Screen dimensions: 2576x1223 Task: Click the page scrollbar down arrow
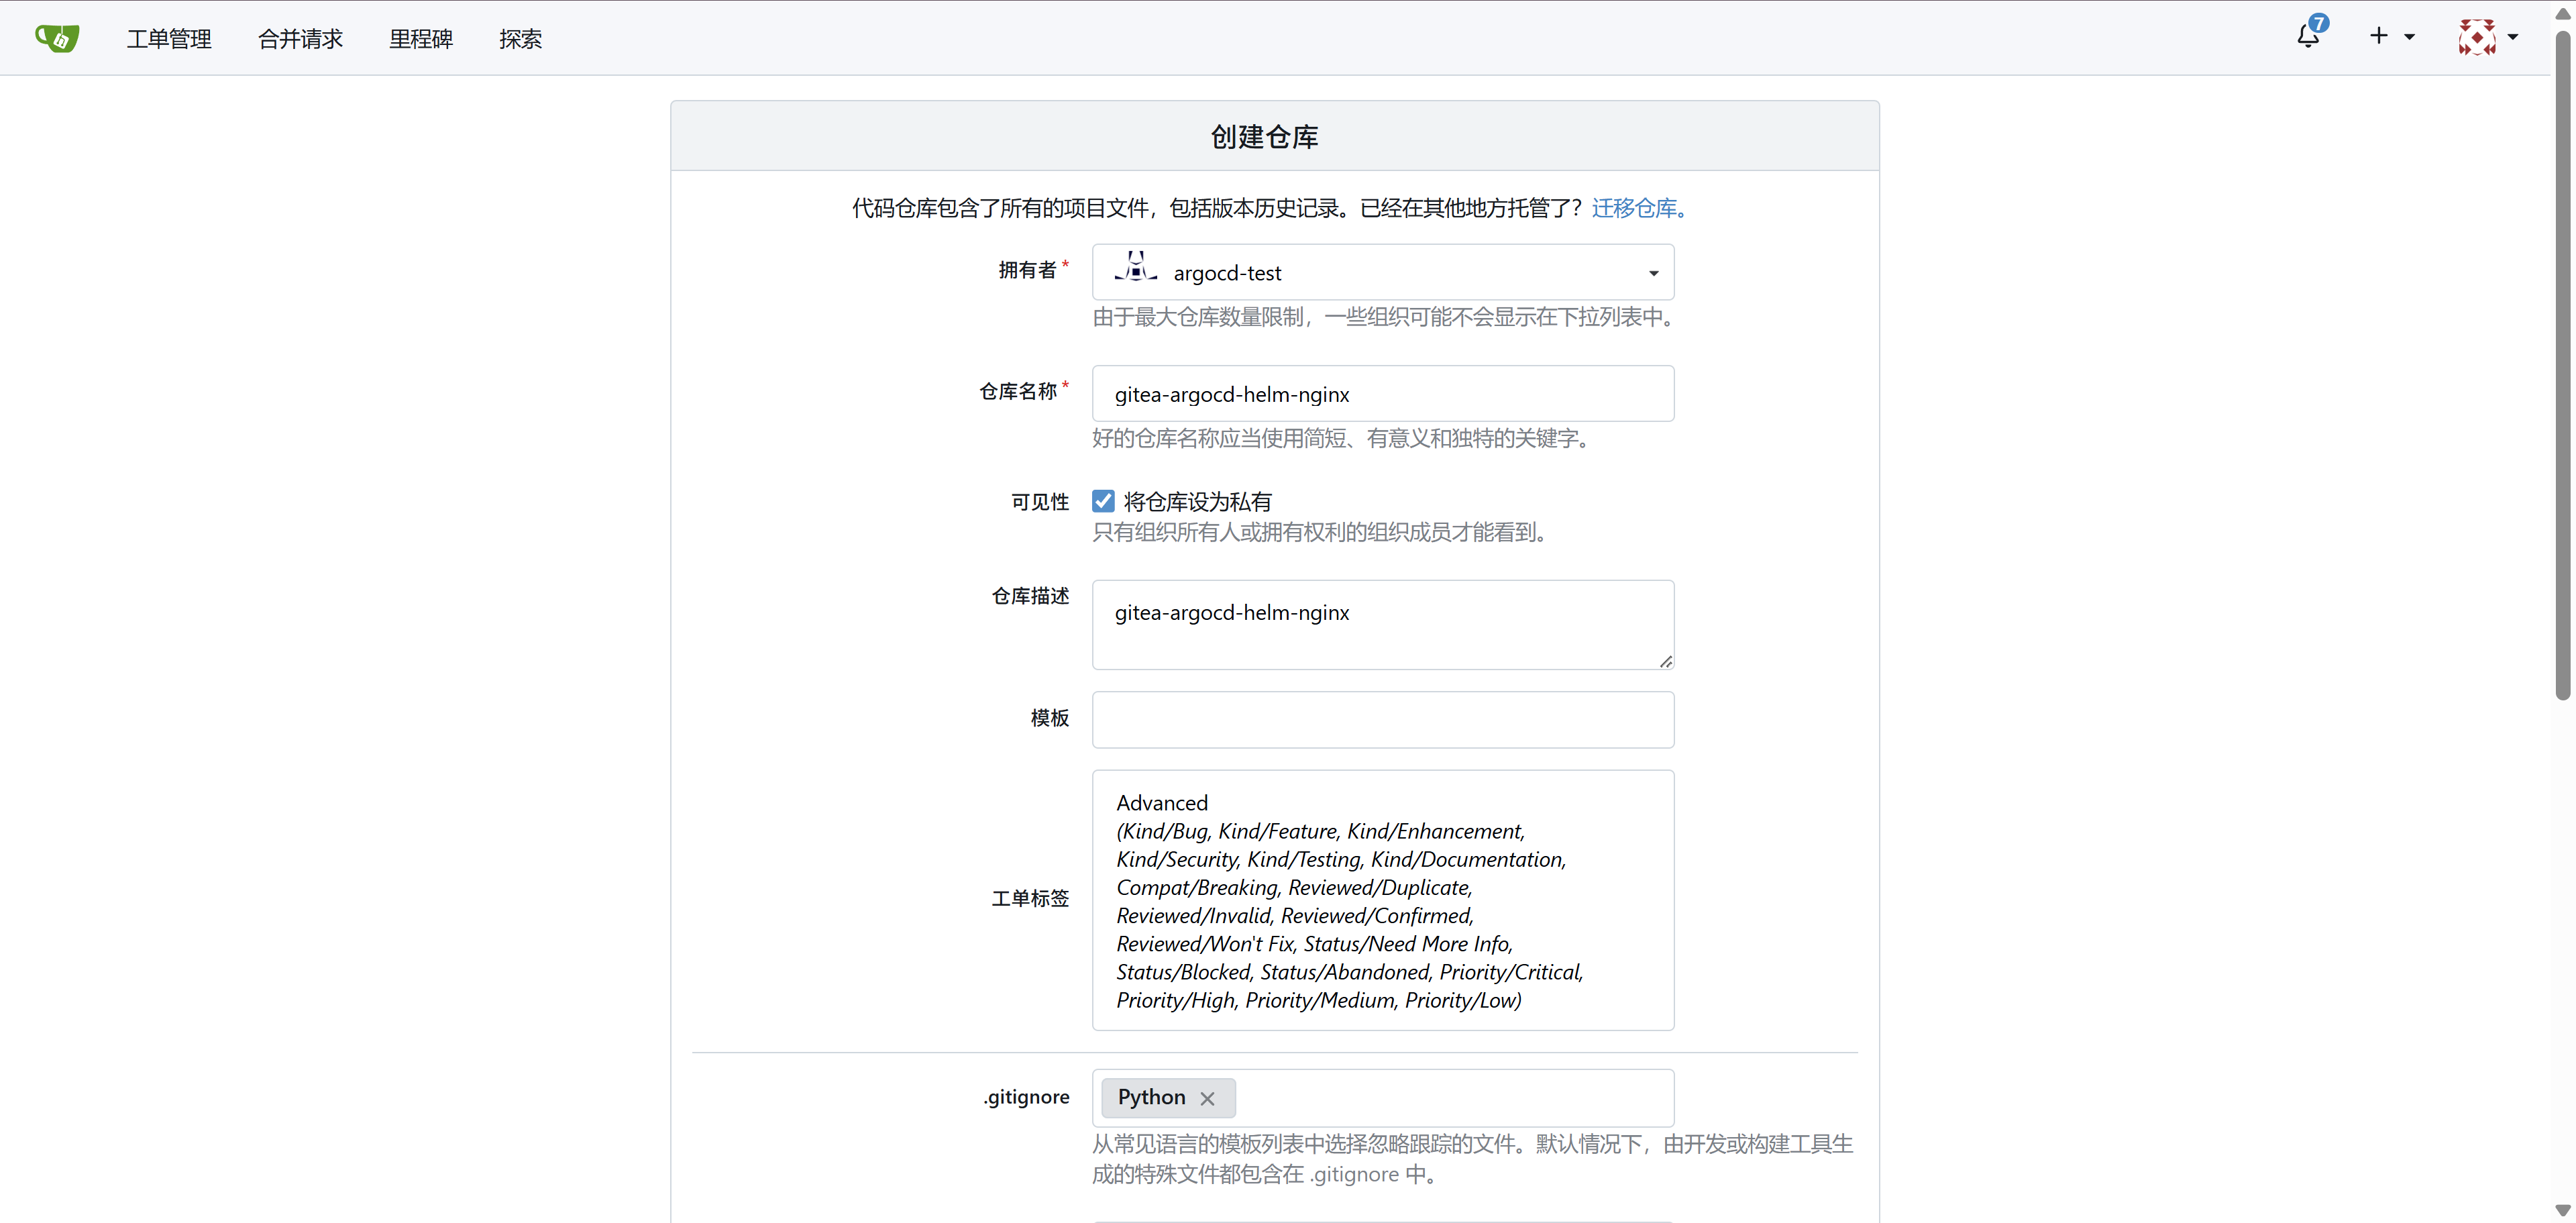2562,1210
